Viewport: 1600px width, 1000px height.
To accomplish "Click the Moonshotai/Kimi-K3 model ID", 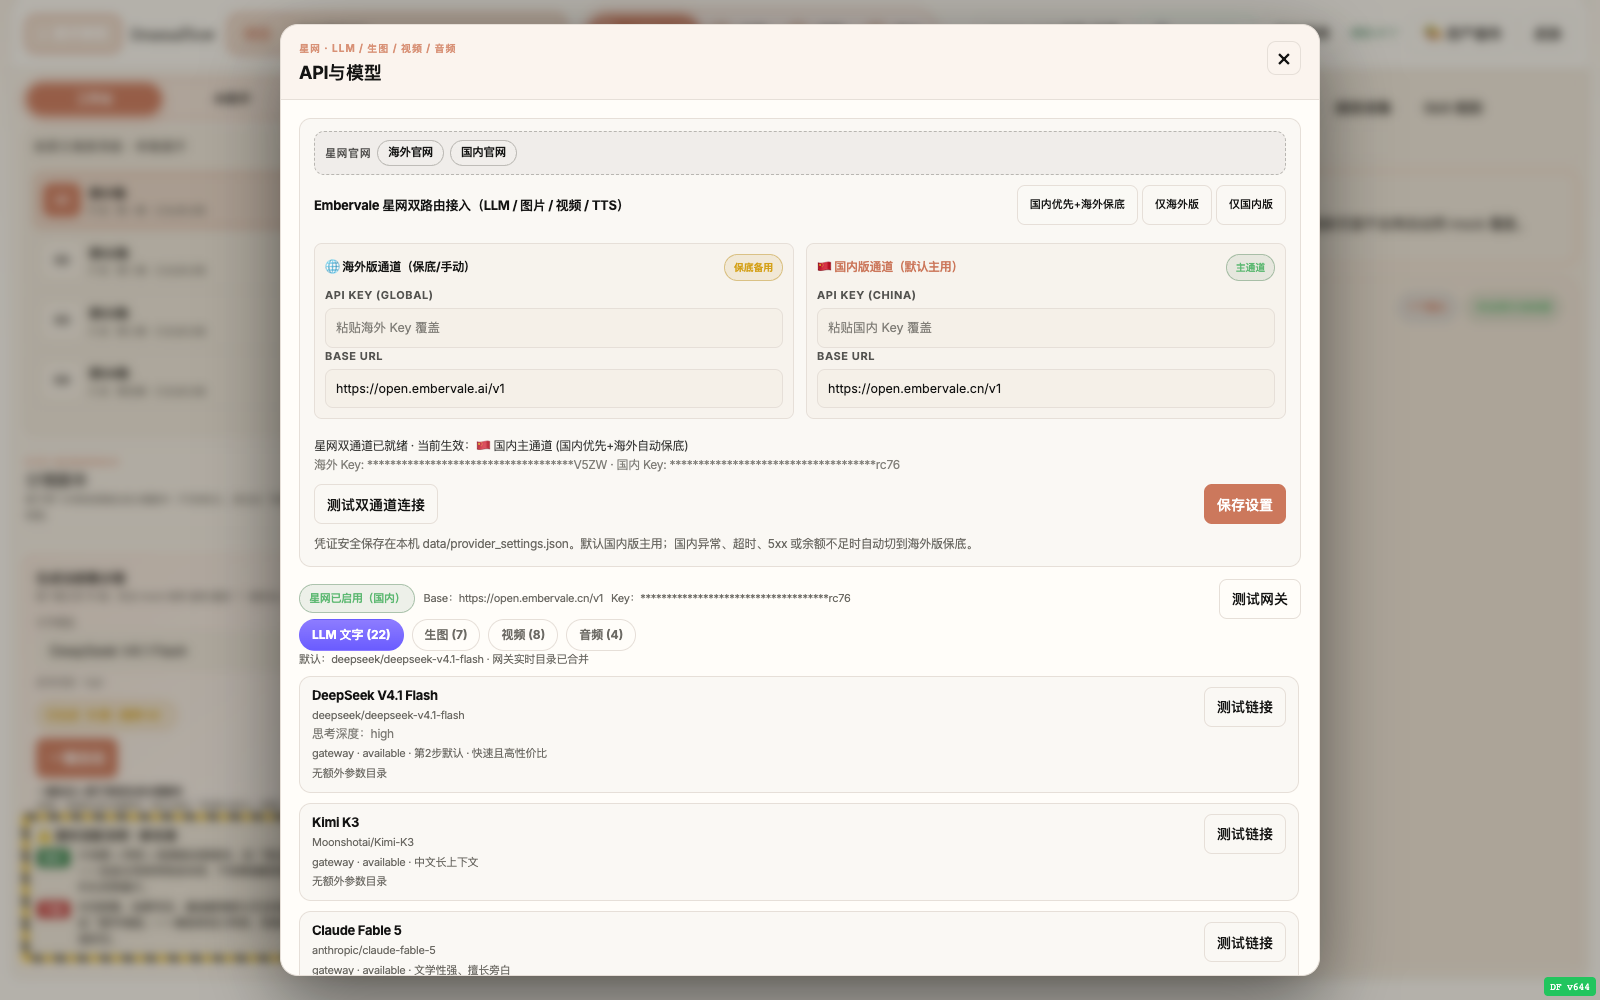I will pyautogui.click(x=363, y=842).
